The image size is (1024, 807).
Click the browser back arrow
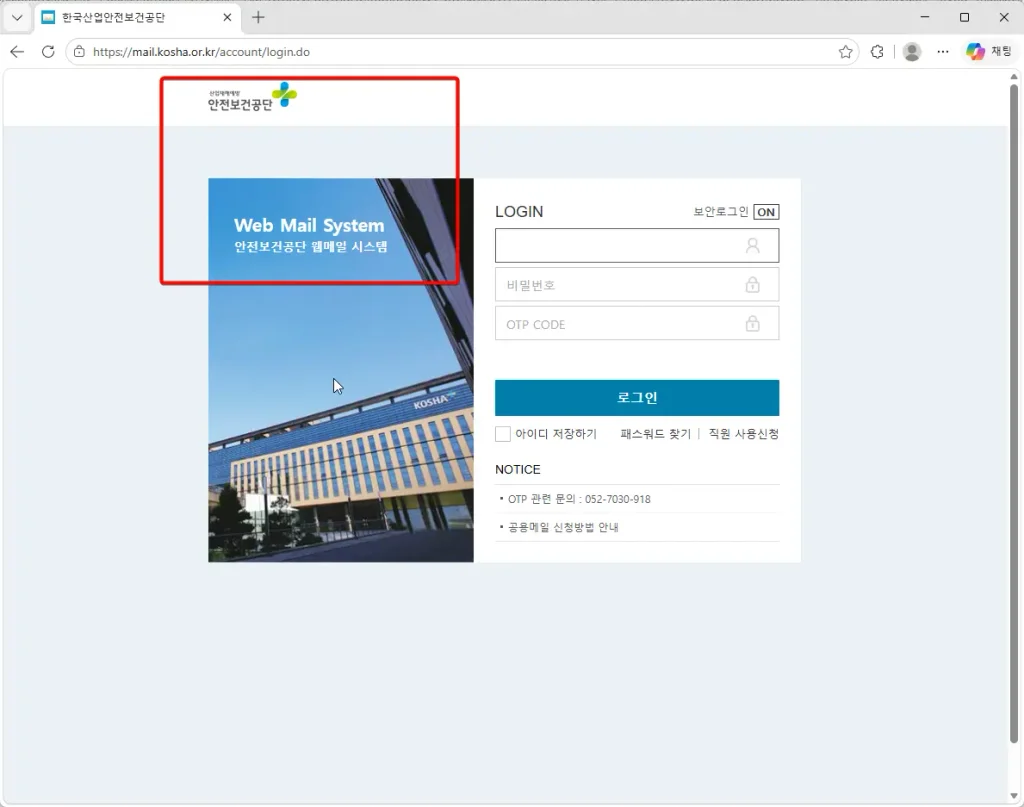coord(17,52)
